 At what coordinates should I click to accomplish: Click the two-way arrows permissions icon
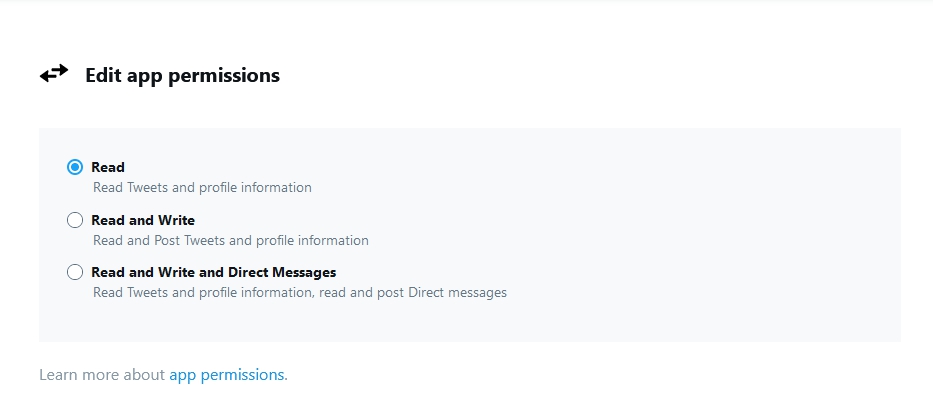pos(54,74)
